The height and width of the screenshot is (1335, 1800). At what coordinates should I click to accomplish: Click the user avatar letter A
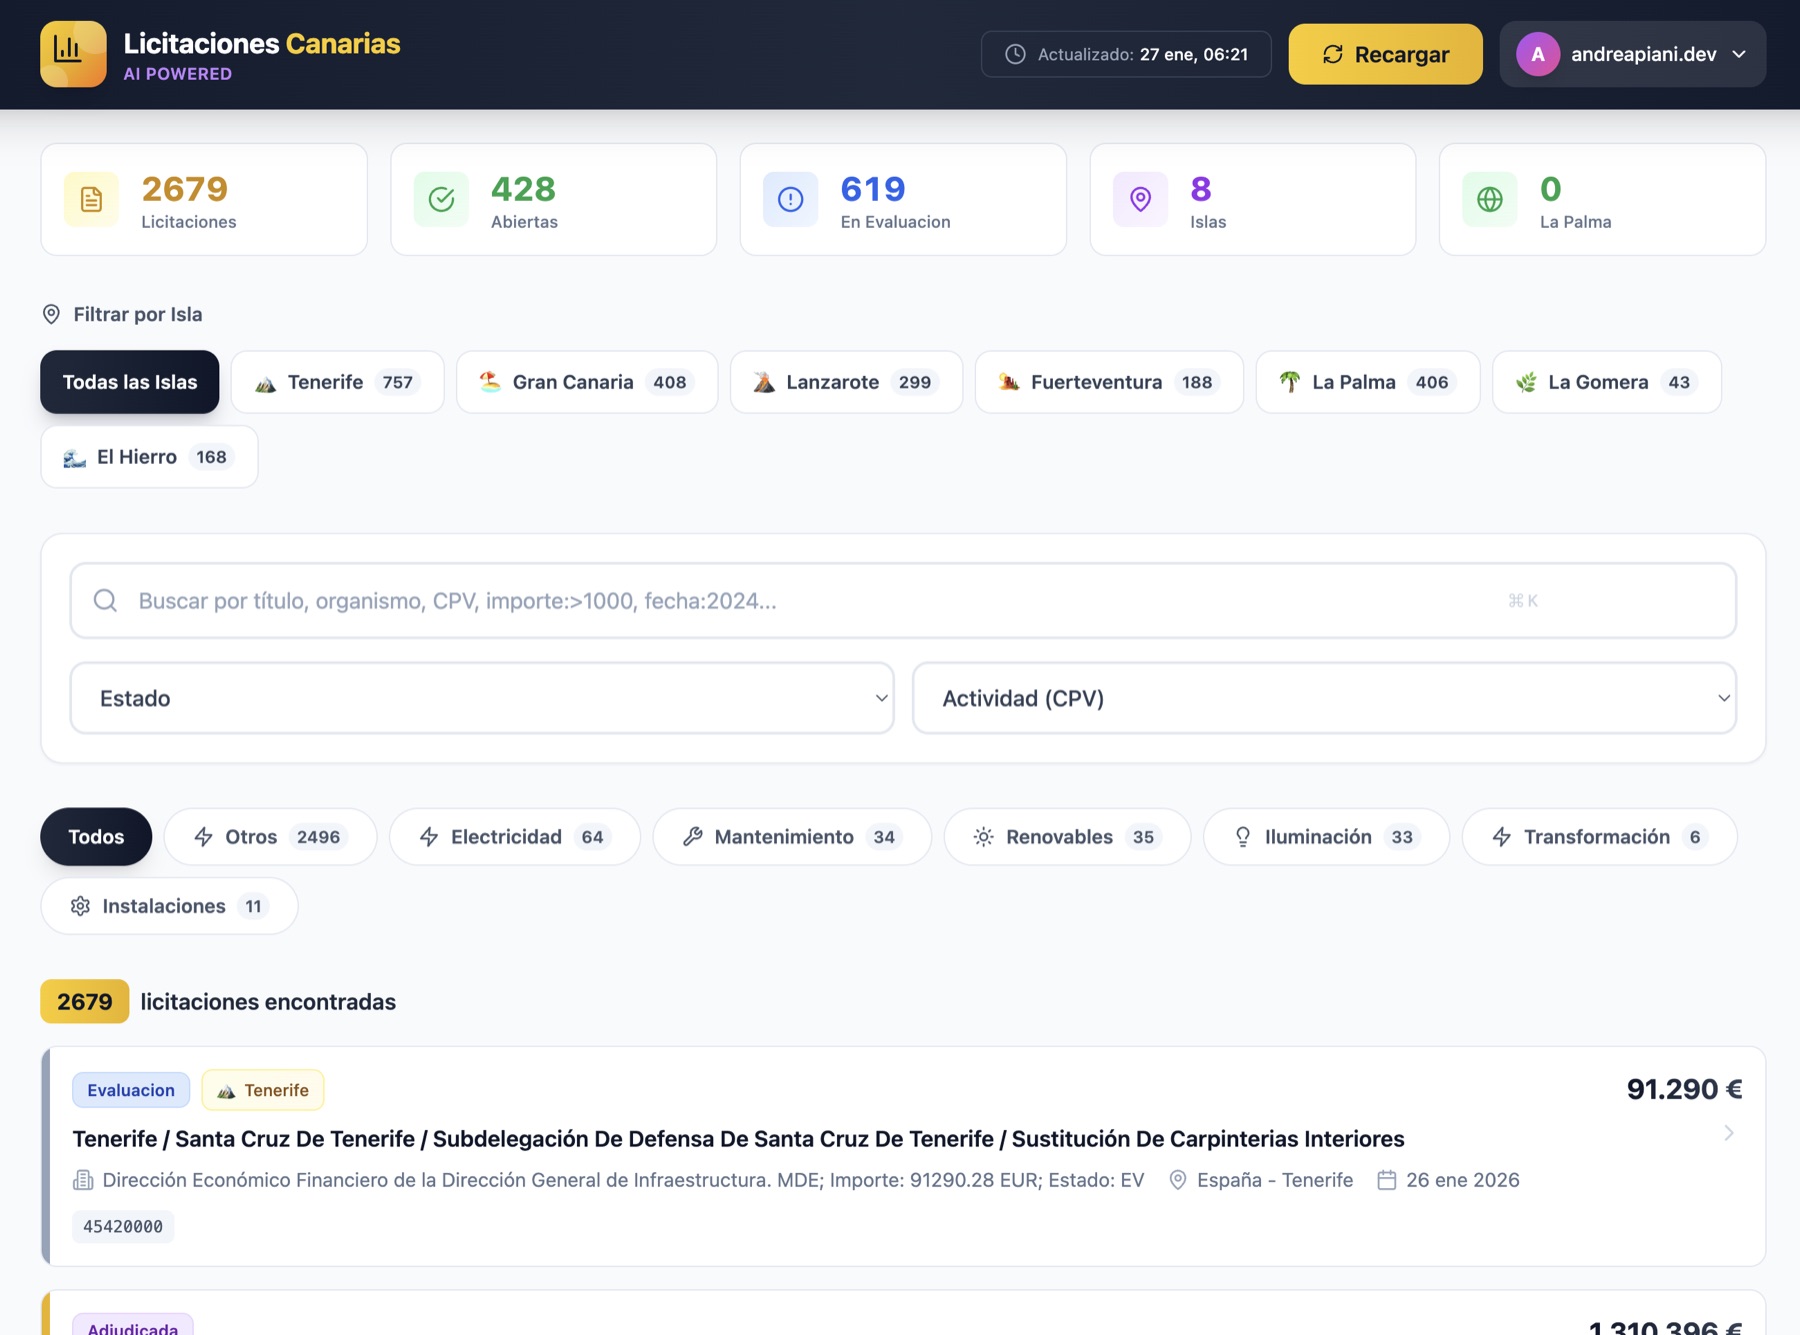[x=1538, y=54]
